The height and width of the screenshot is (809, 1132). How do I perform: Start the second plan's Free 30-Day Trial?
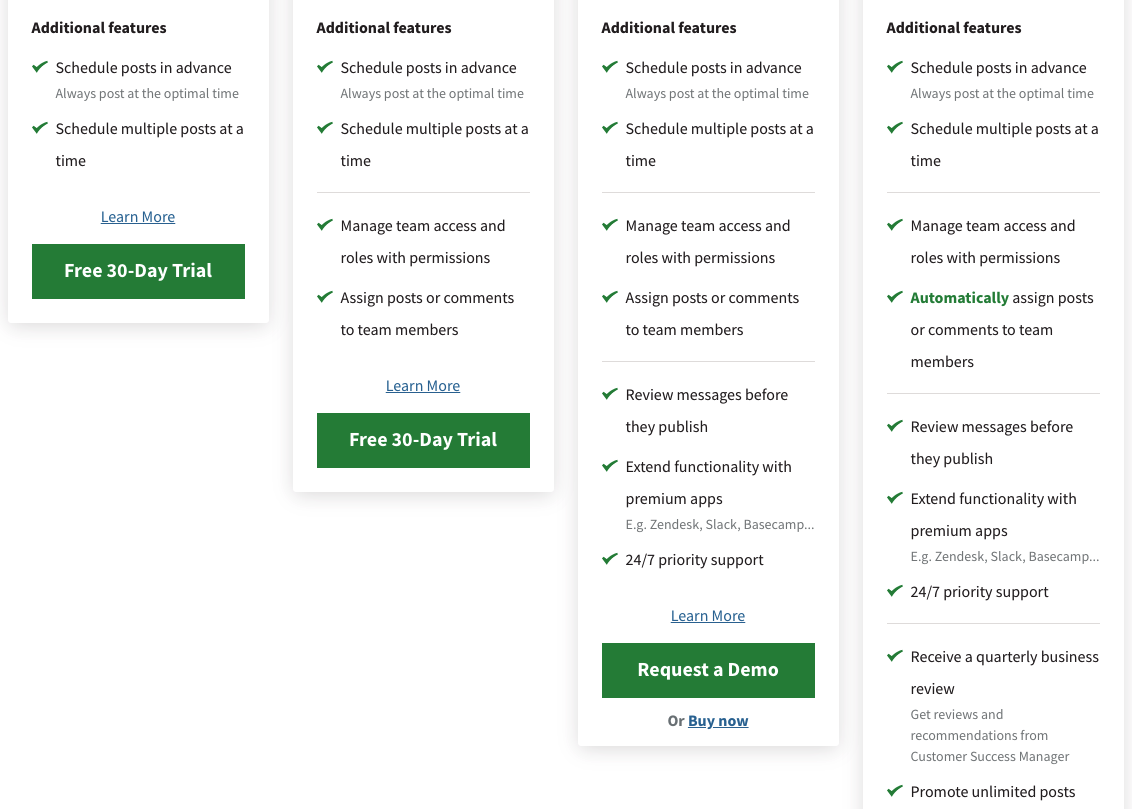423,440
